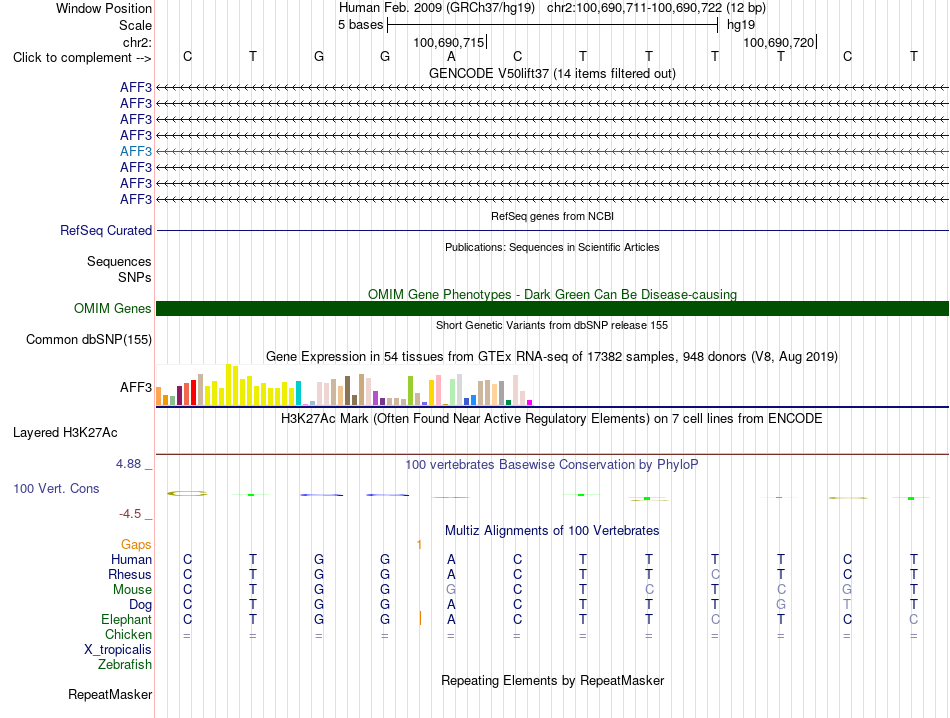Screen dimensions: 950x718
Task: Open the Layered H3K27Ac track label
Action: 65,433
